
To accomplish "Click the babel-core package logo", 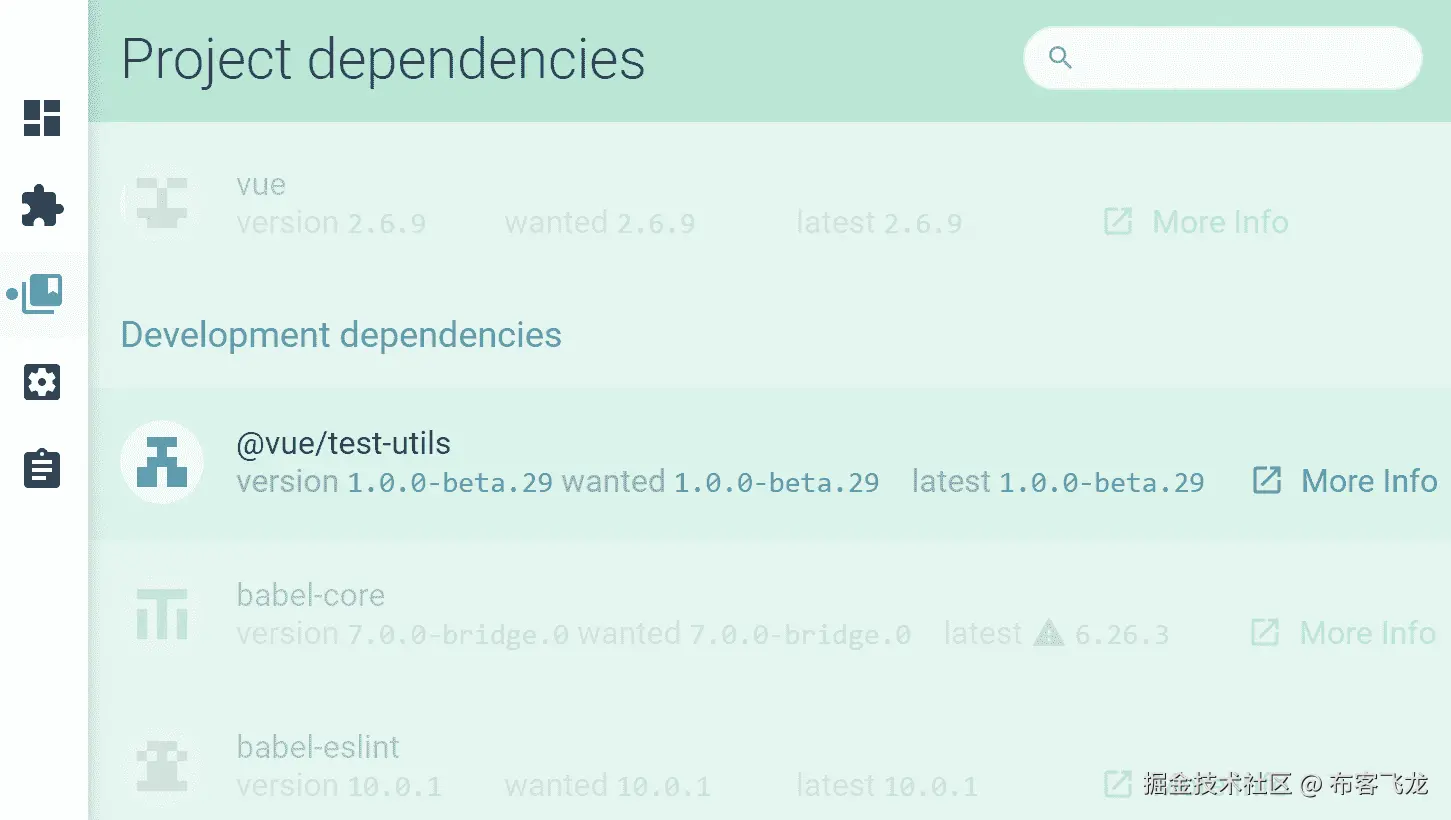I will tap(162, 614).
